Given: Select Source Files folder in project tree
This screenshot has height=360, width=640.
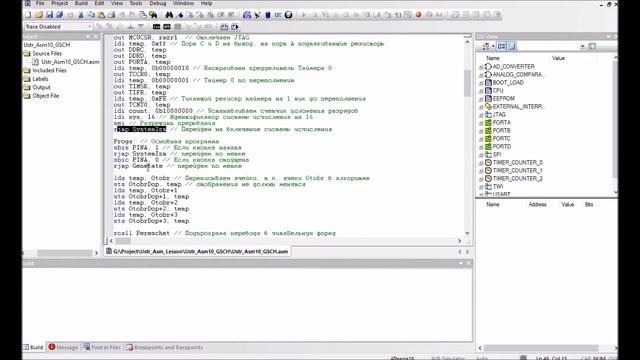Looking at the screenshot, I should click(x=47, y=53).
